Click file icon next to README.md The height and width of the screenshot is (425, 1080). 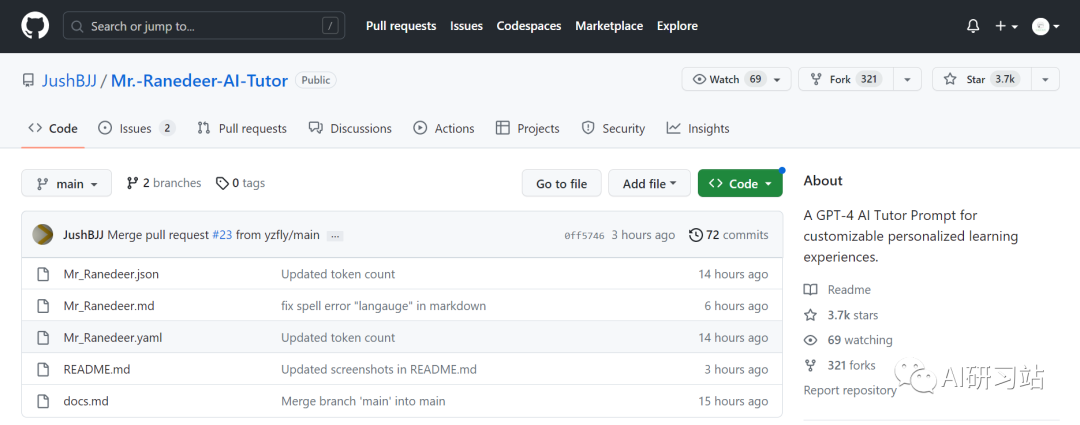pos(43,369)
